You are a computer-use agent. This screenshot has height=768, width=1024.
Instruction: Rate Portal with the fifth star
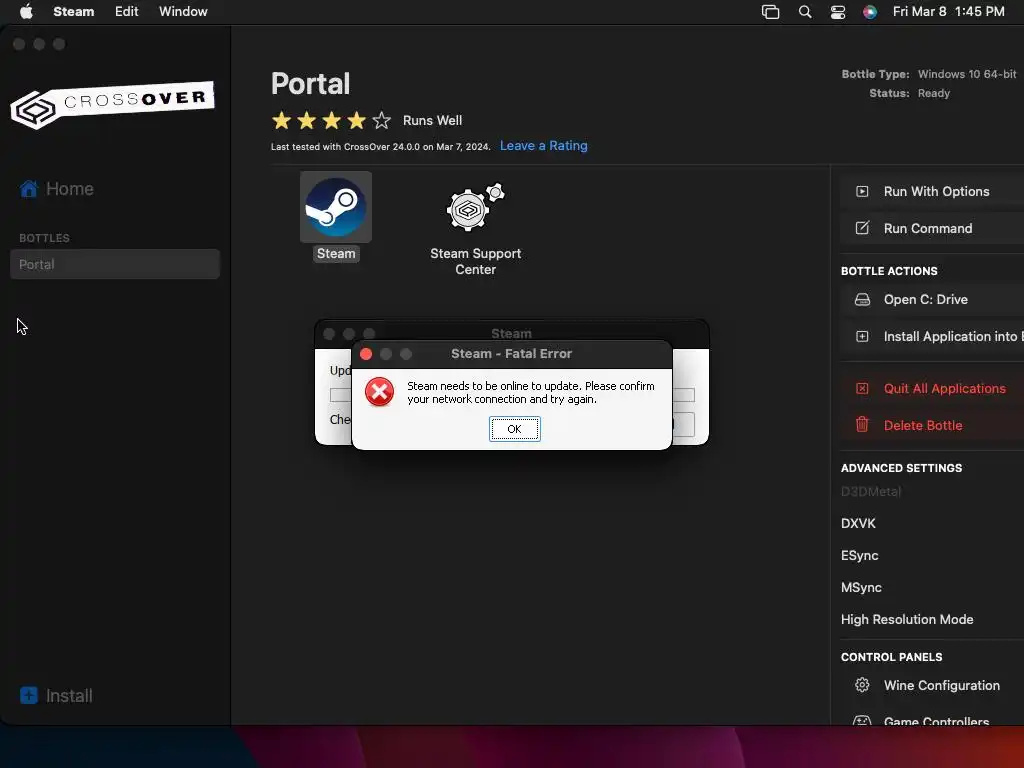[381, 120]
